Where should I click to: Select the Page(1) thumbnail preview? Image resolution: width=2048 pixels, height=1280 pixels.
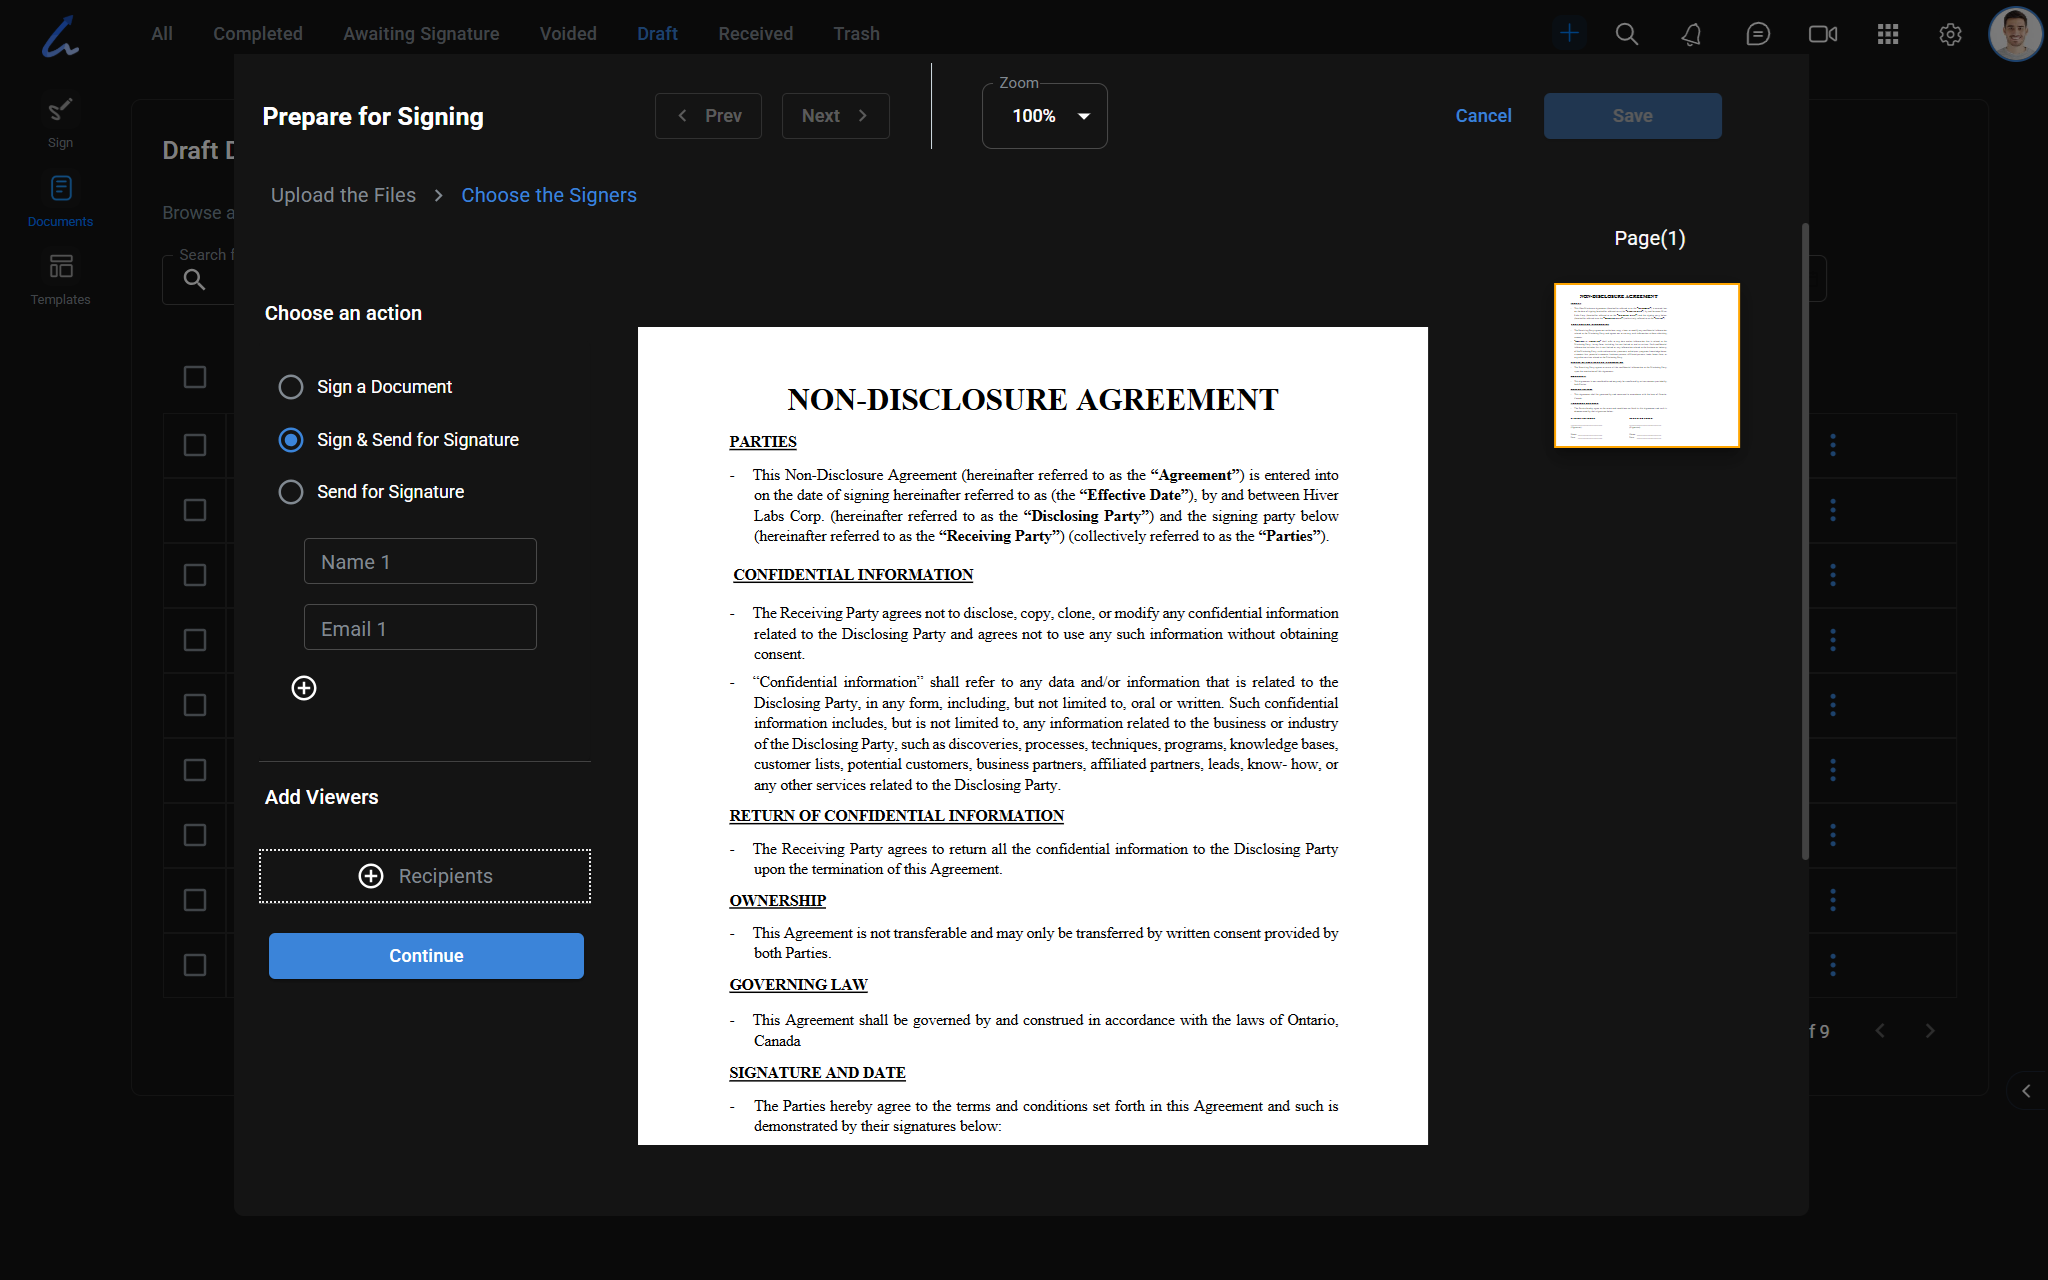pyautogui.click(x=1646, y=365)
